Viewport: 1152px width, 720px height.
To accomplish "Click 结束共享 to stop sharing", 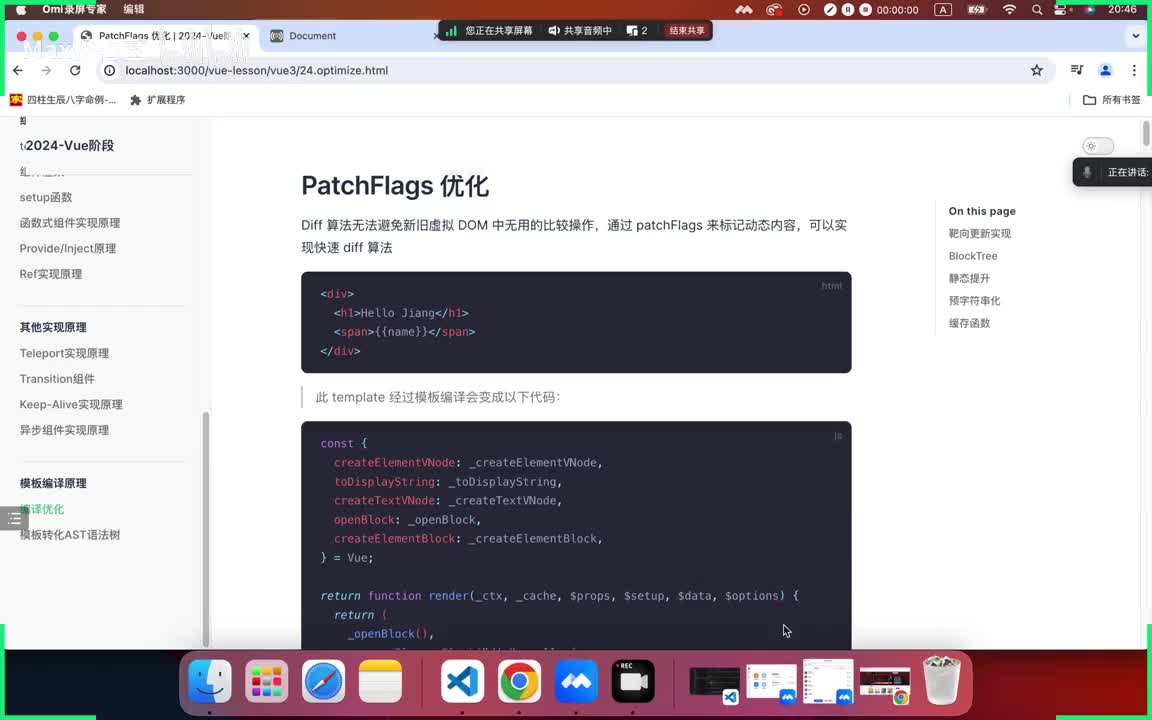I will [x=687, y=30].
